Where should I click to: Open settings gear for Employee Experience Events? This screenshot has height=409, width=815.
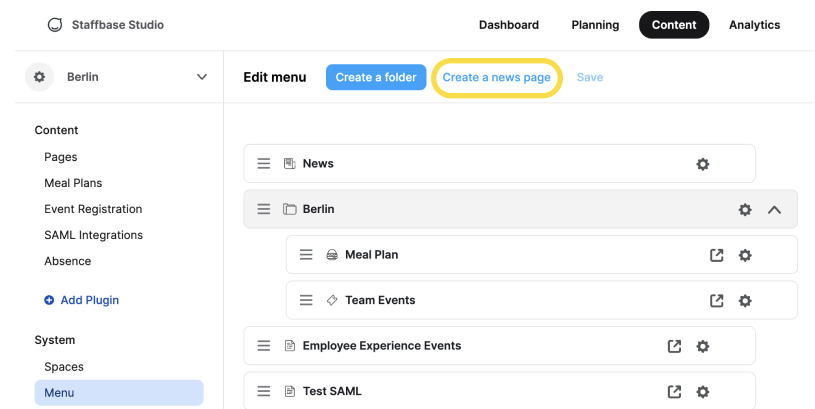(703, 346)
